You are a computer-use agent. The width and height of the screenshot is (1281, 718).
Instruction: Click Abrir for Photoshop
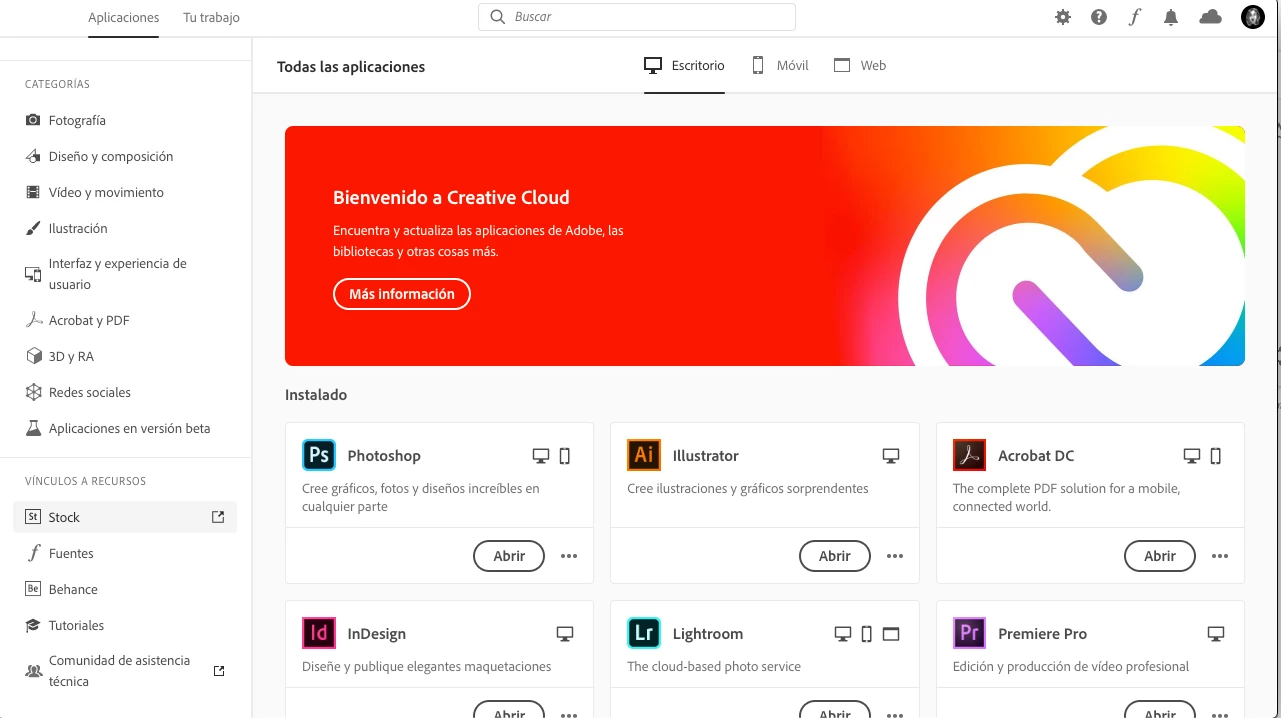point(509,556)
